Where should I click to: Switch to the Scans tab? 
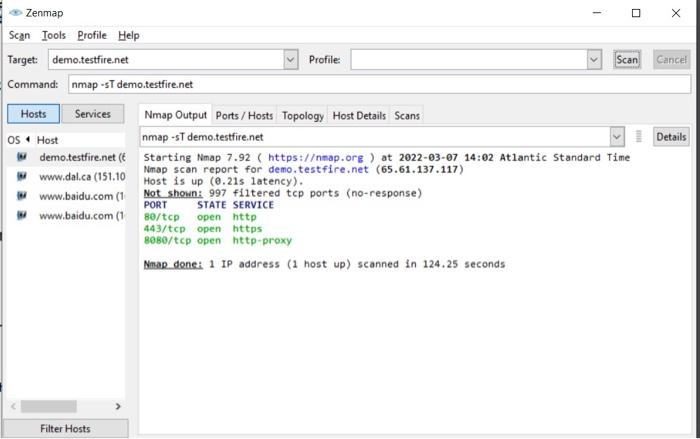pos(407,116)
